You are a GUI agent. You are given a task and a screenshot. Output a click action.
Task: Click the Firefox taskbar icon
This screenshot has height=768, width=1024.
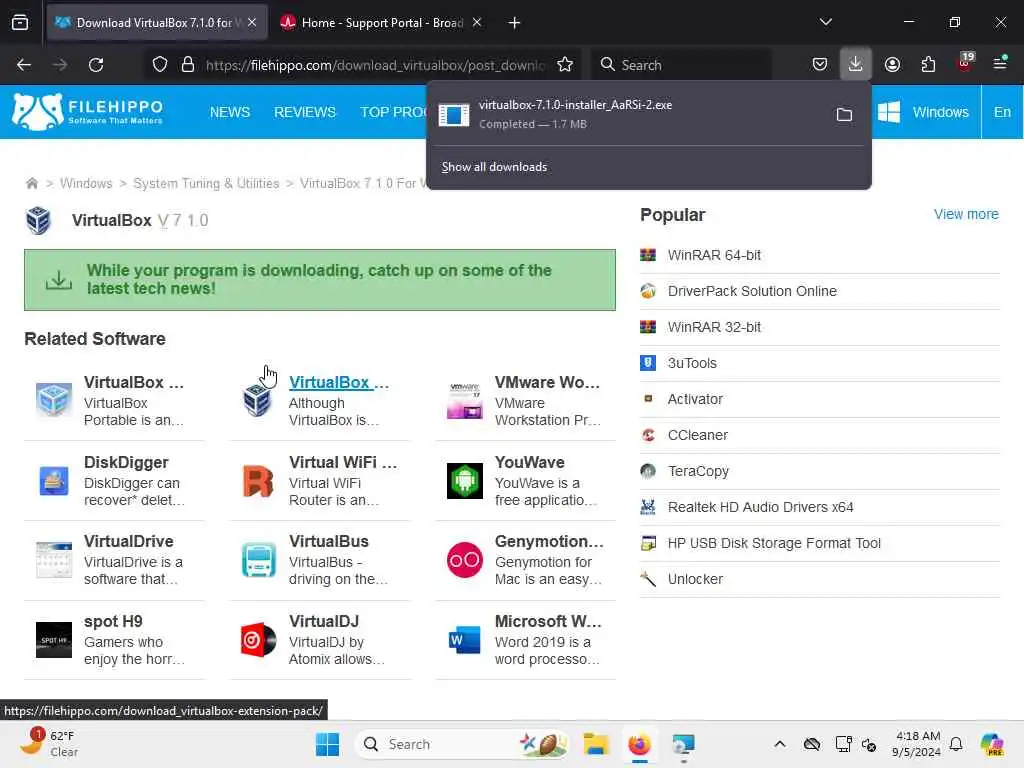(x=639, y=744)
